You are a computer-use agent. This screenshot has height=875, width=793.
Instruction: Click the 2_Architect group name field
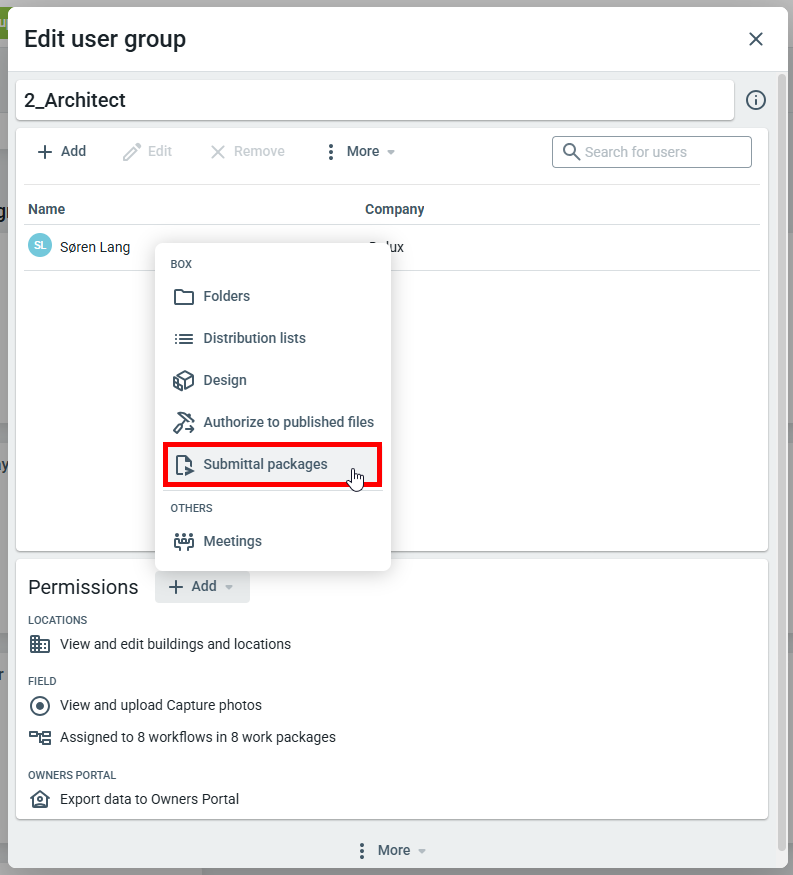(374, 100)
